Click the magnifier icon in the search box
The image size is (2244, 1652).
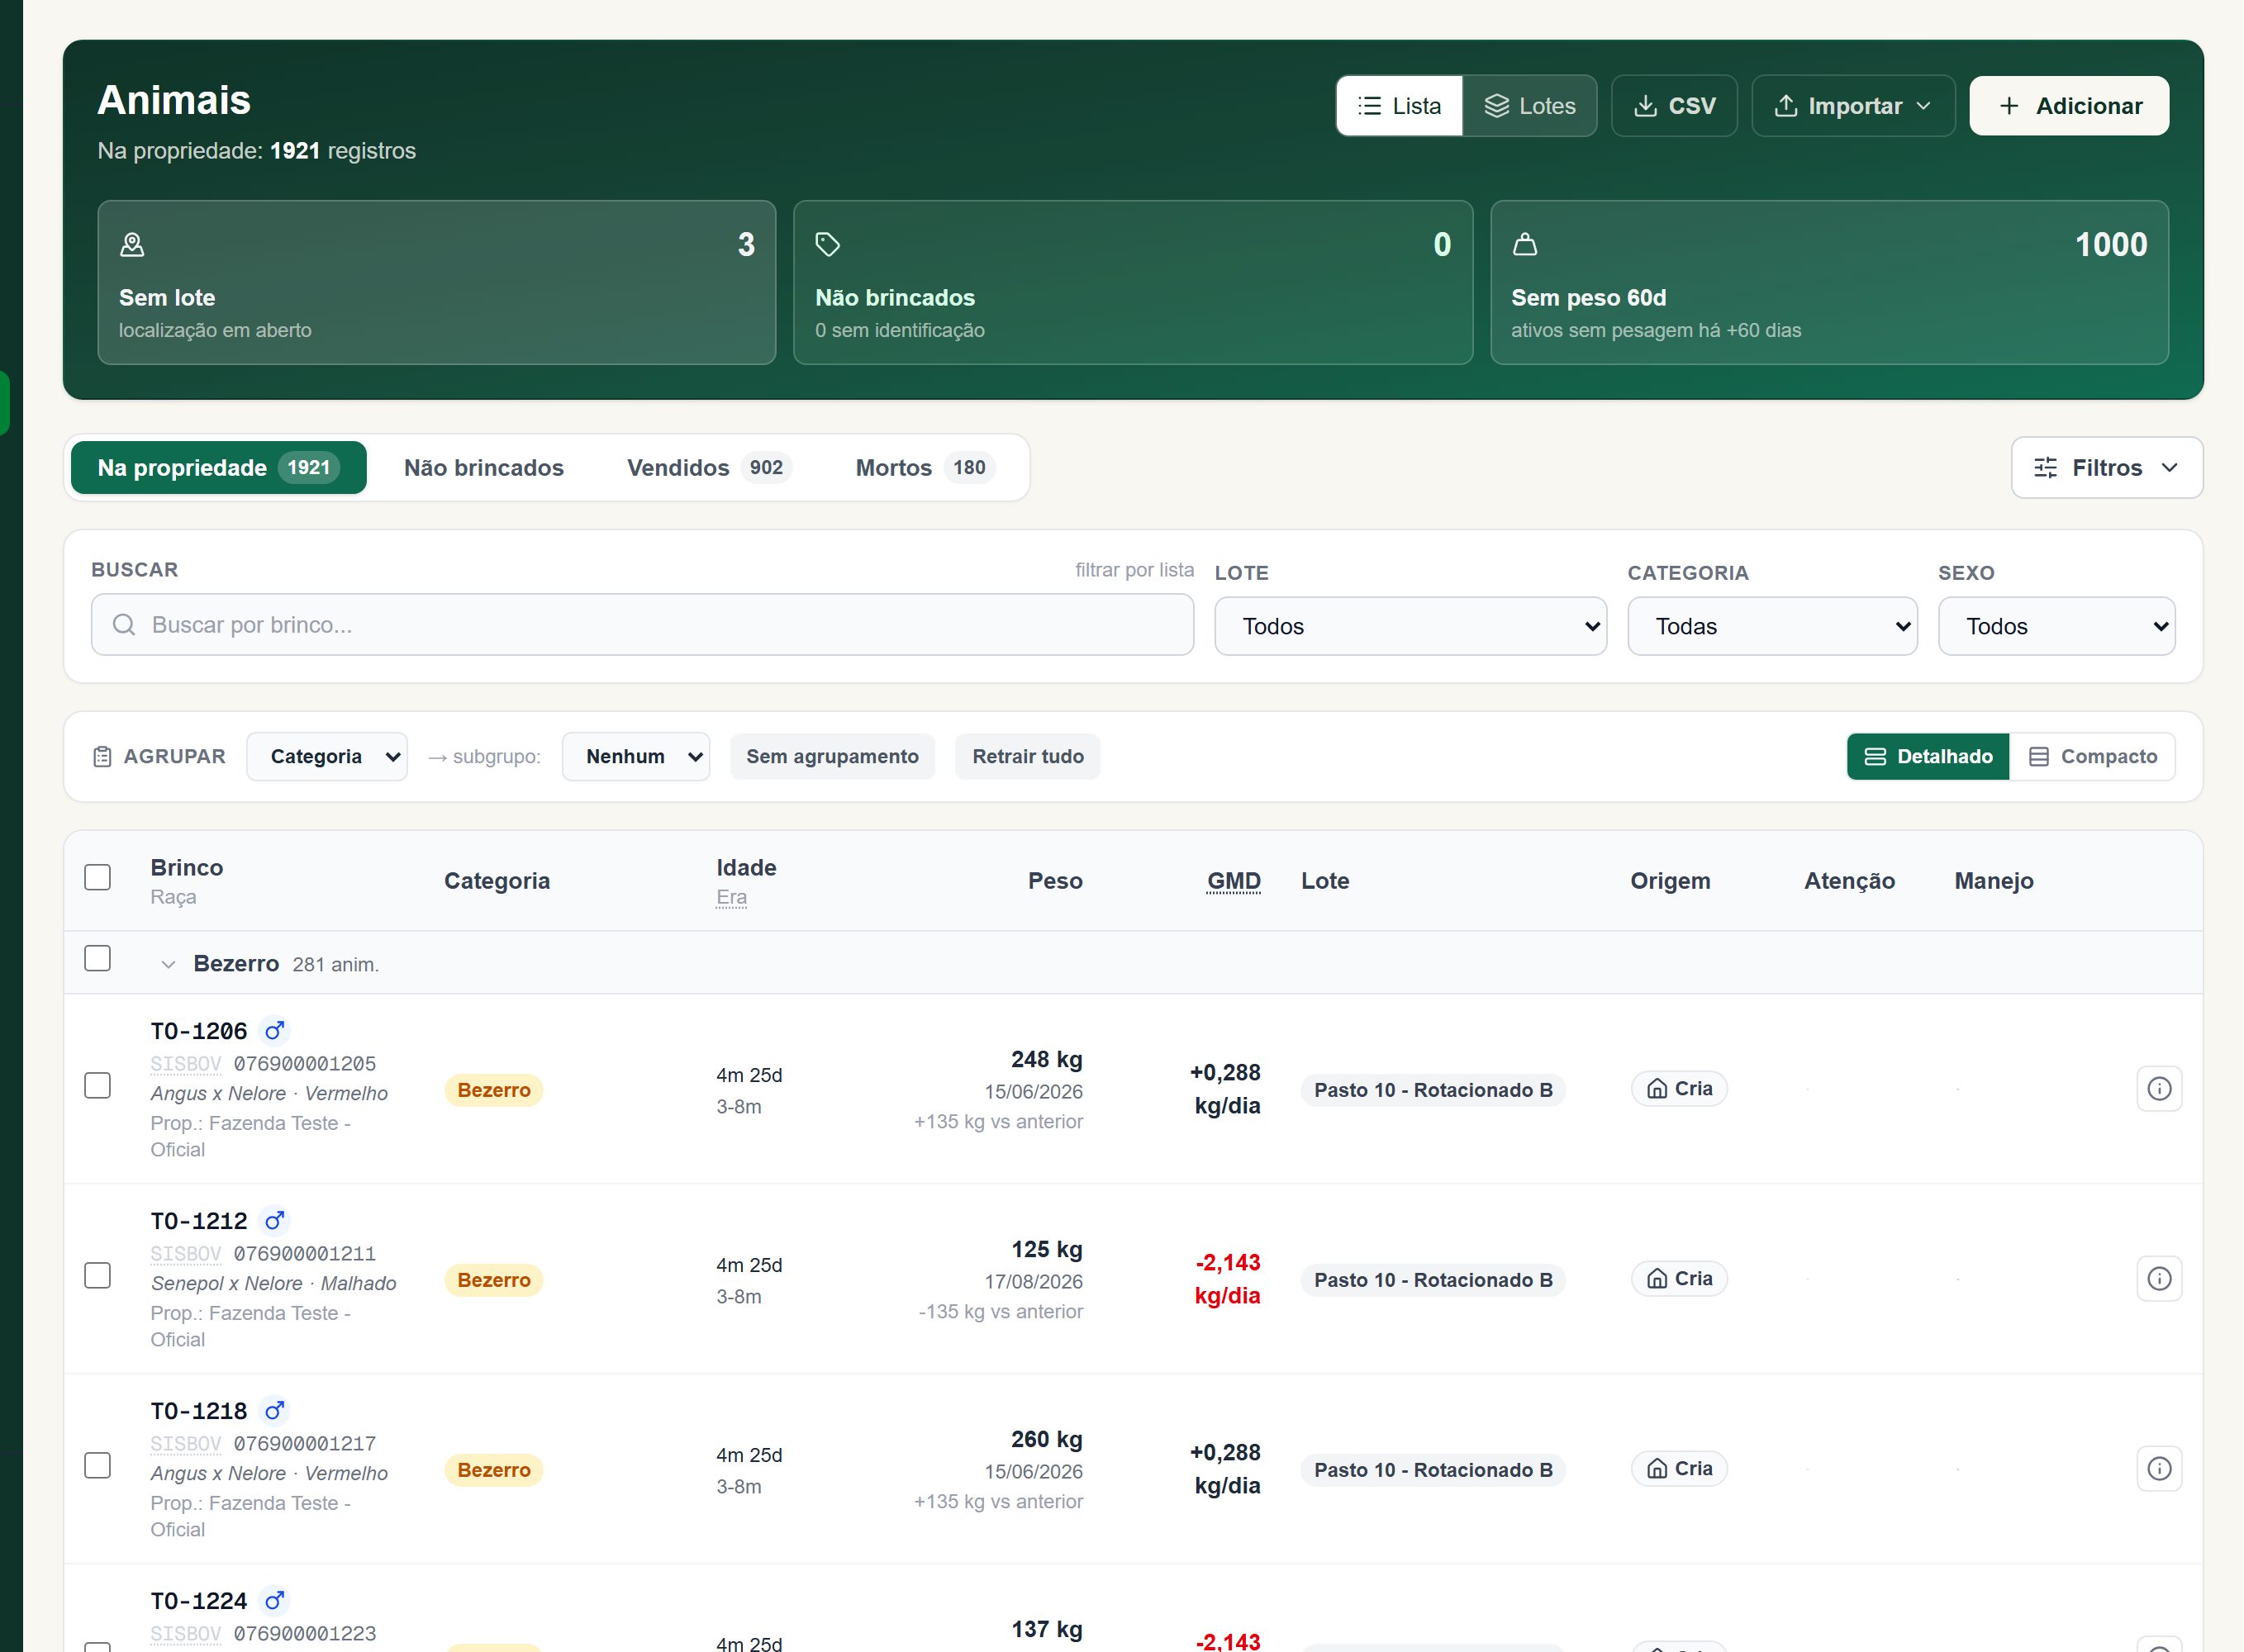(124, 625)
